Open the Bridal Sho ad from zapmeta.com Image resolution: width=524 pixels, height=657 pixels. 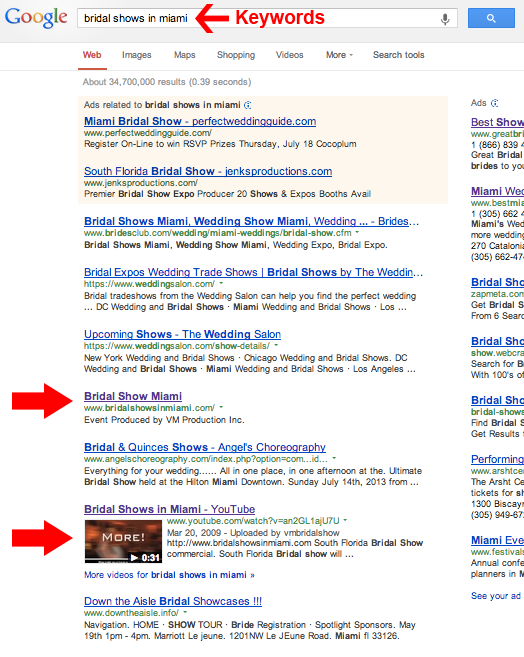tap(497, 282)
